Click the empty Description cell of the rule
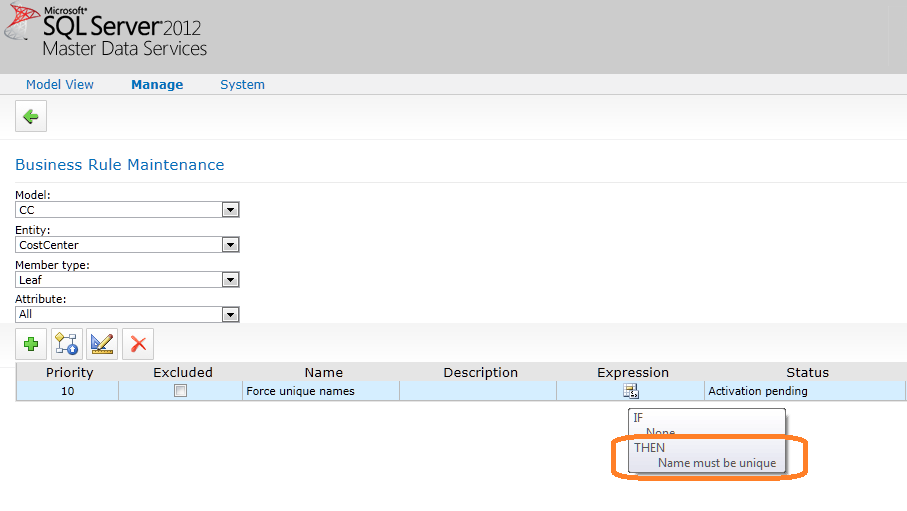 coord(478,391)
